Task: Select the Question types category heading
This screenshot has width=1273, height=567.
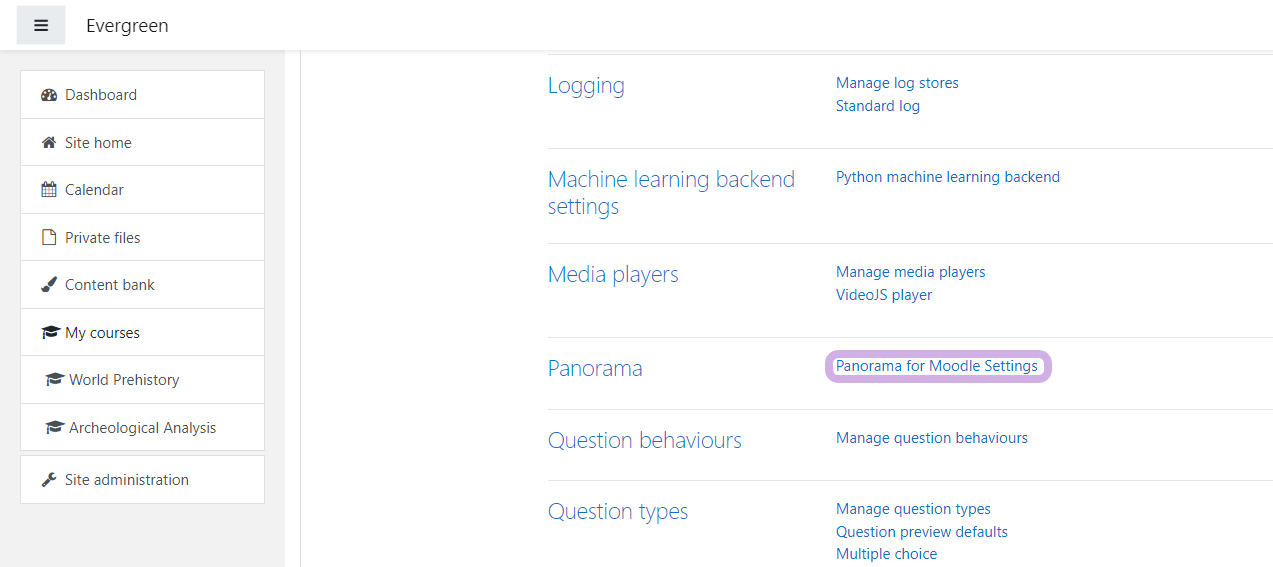Action: [617, 512]
